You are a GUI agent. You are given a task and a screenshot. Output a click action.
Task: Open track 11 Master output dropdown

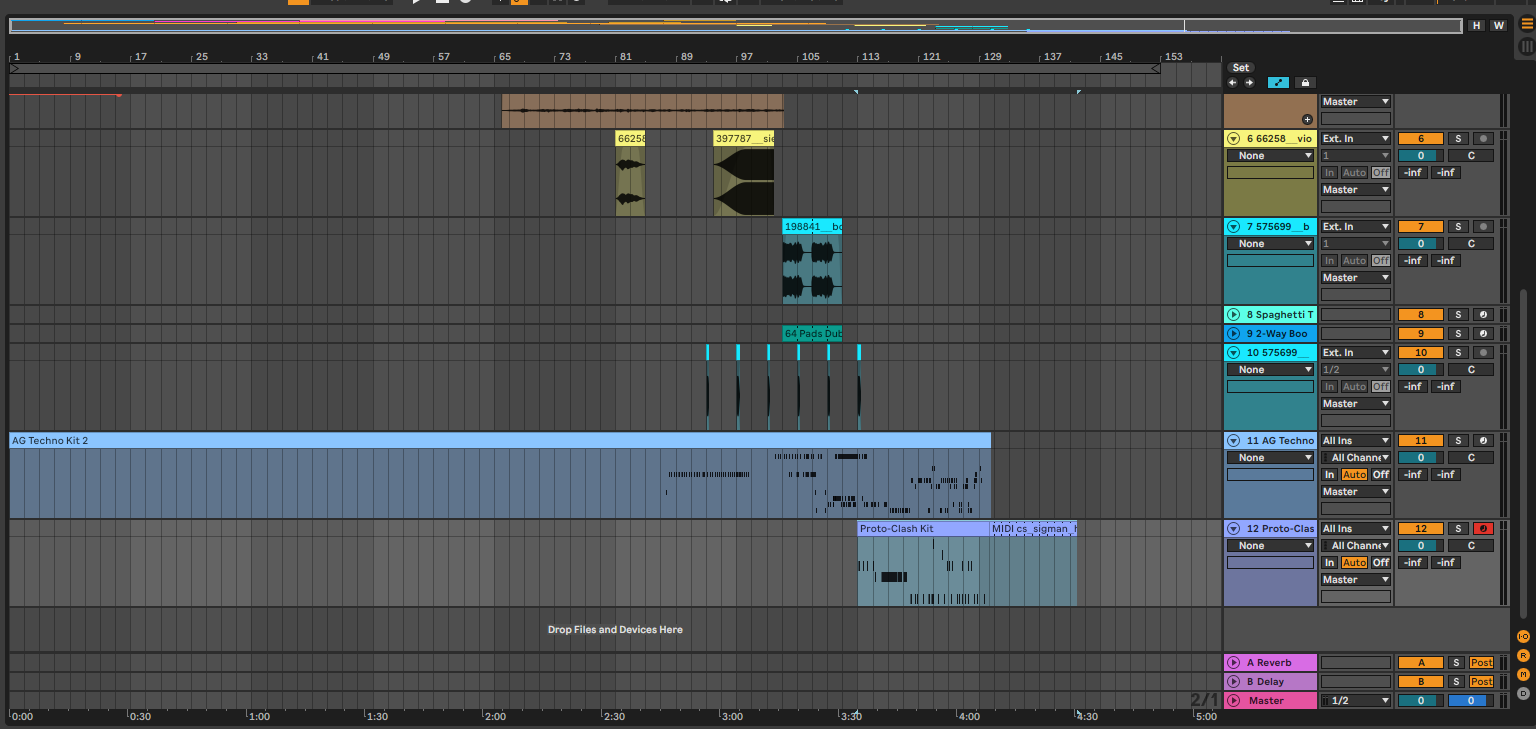tap(1356, 492)
